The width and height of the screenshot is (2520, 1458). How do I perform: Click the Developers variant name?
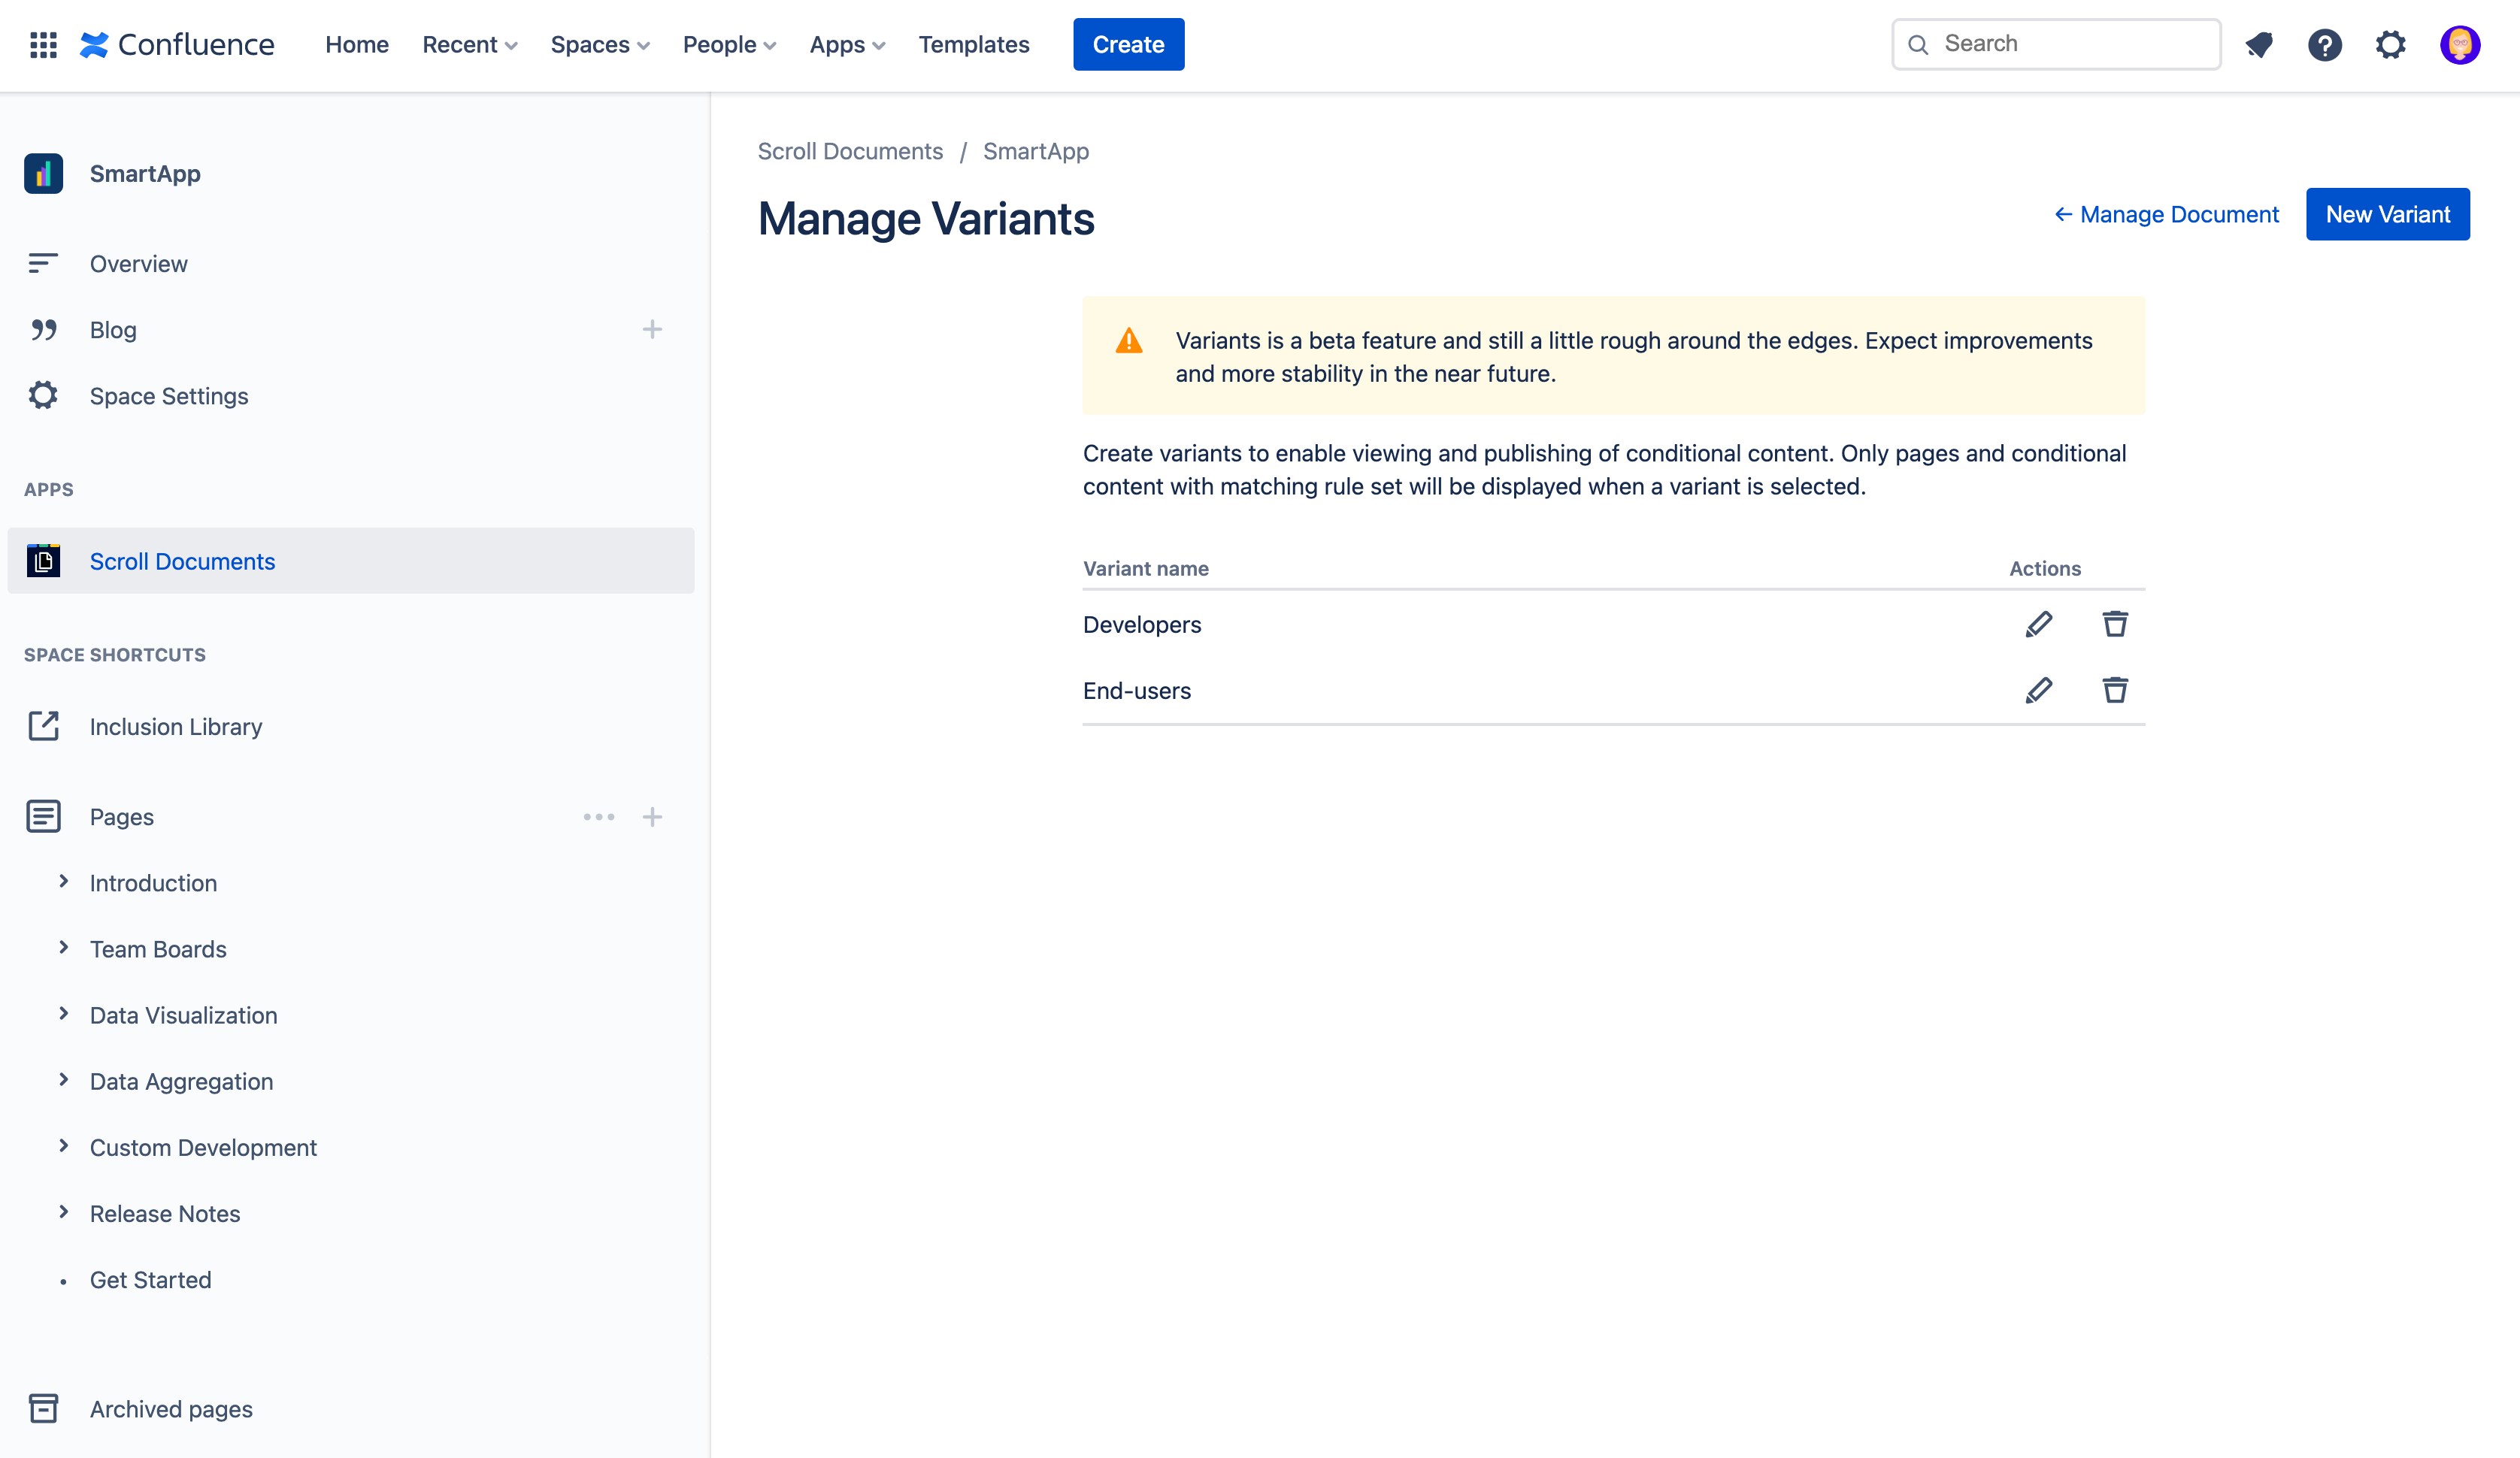pyautogui.click(x=1142, y=624)
